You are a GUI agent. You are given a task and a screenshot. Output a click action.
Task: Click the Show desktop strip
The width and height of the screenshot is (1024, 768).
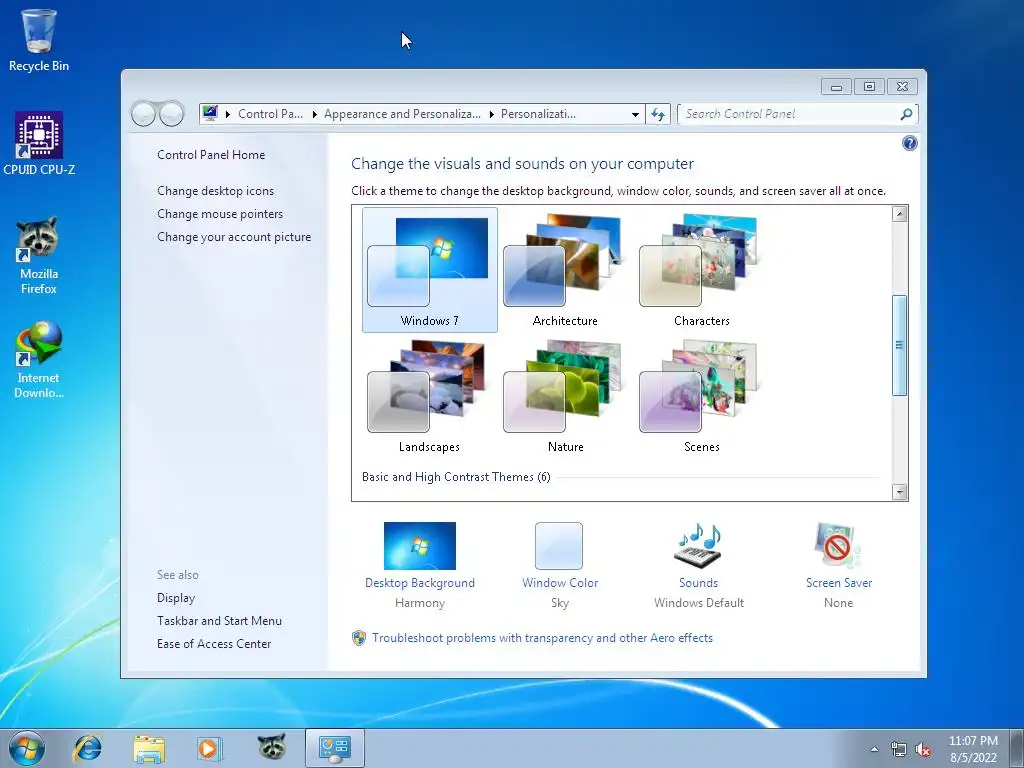click(x=1017, y=748)
